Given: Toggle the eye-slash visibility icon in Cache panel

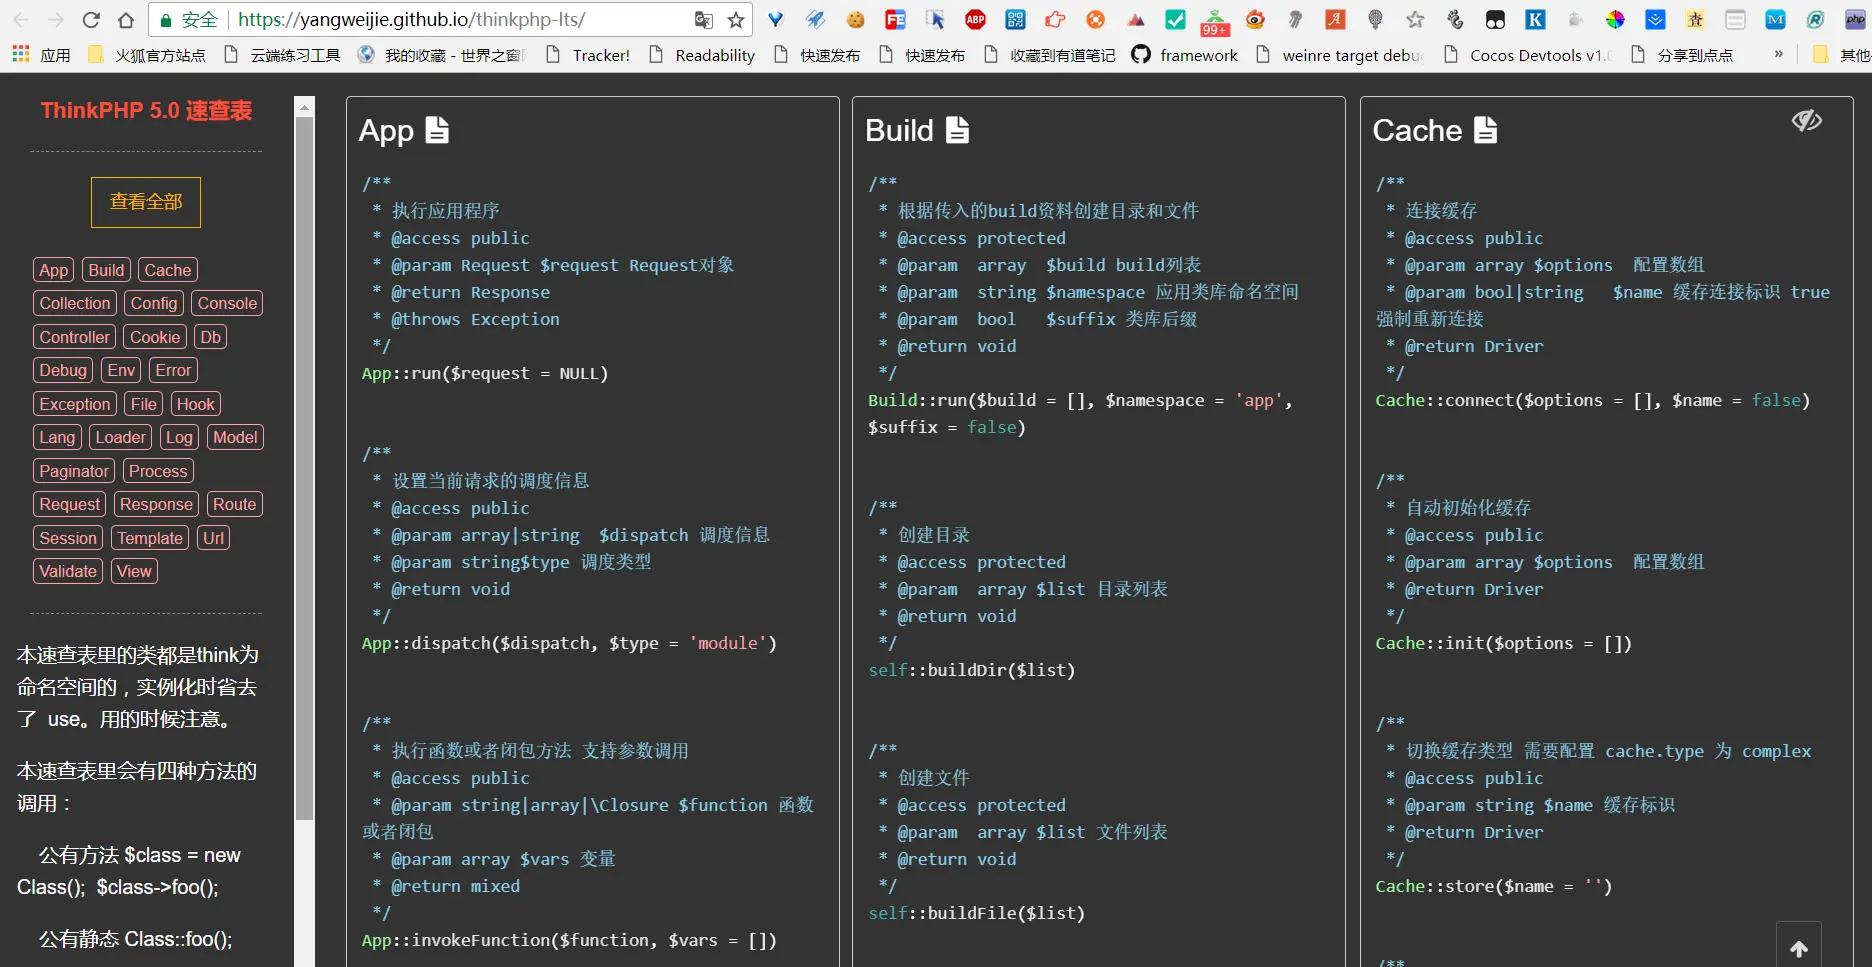Looking at the screenshot, I should (x=1806, y=121).
